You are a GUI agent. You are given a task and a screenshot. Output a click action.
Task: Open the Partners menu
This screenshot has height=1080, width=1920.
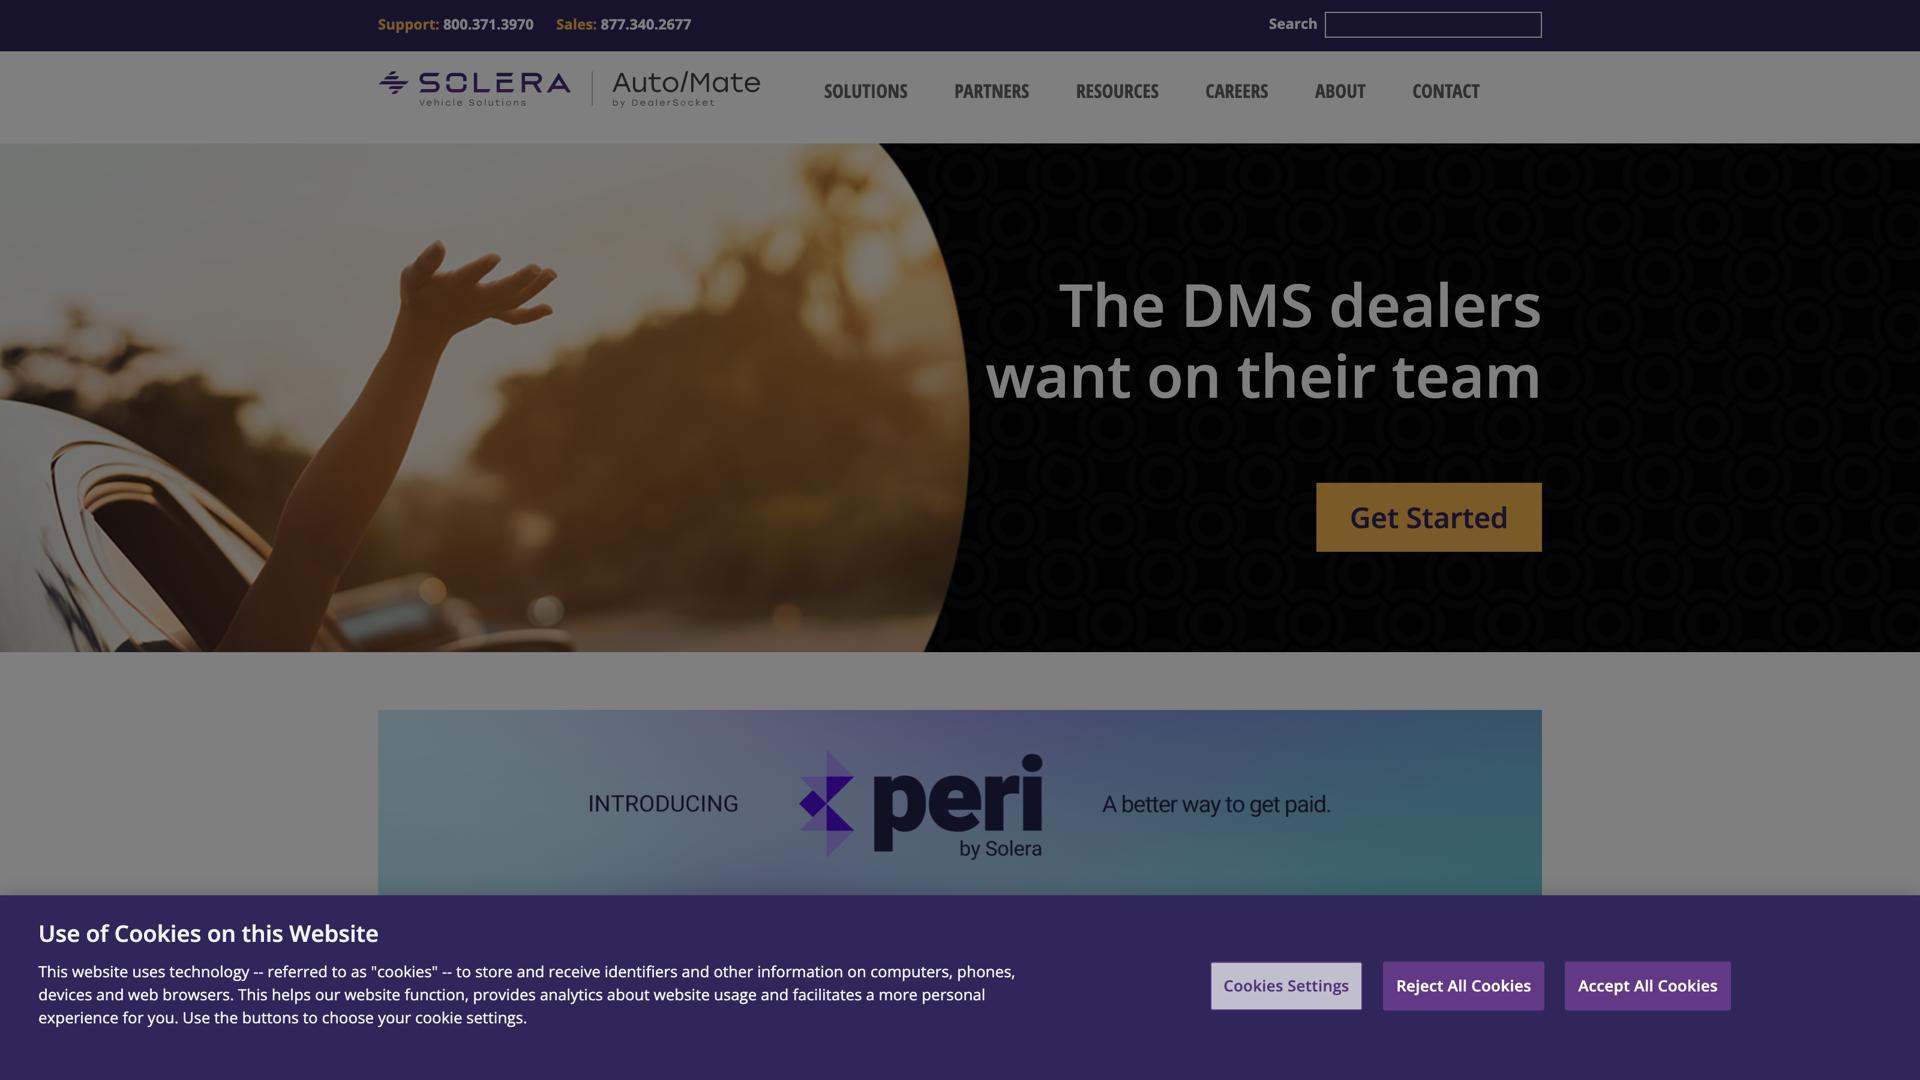pos(991,91)
